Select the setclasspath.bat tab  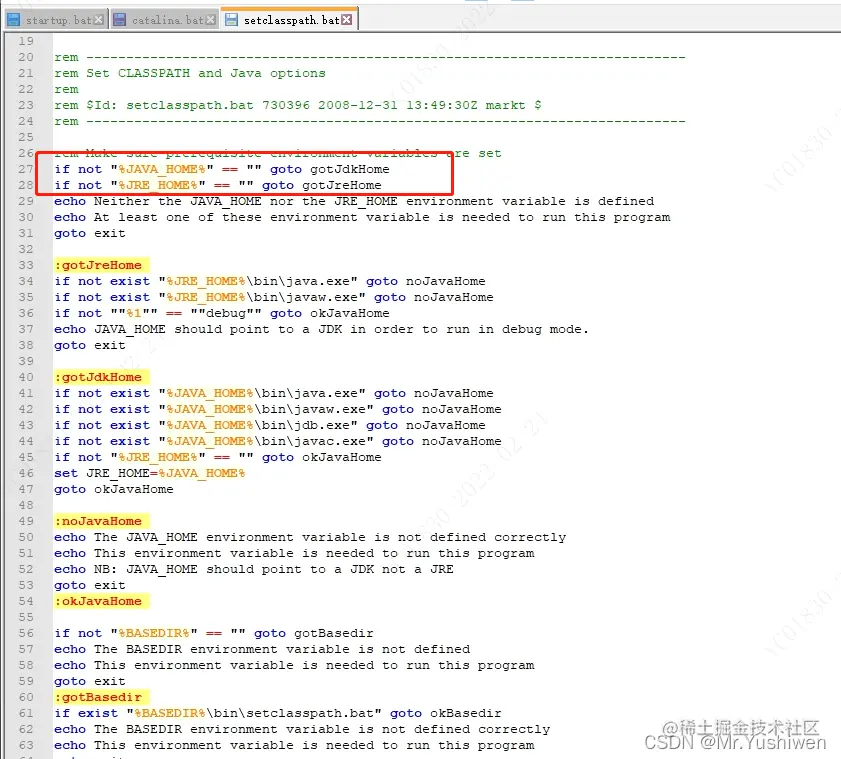[x=290, y=19]
